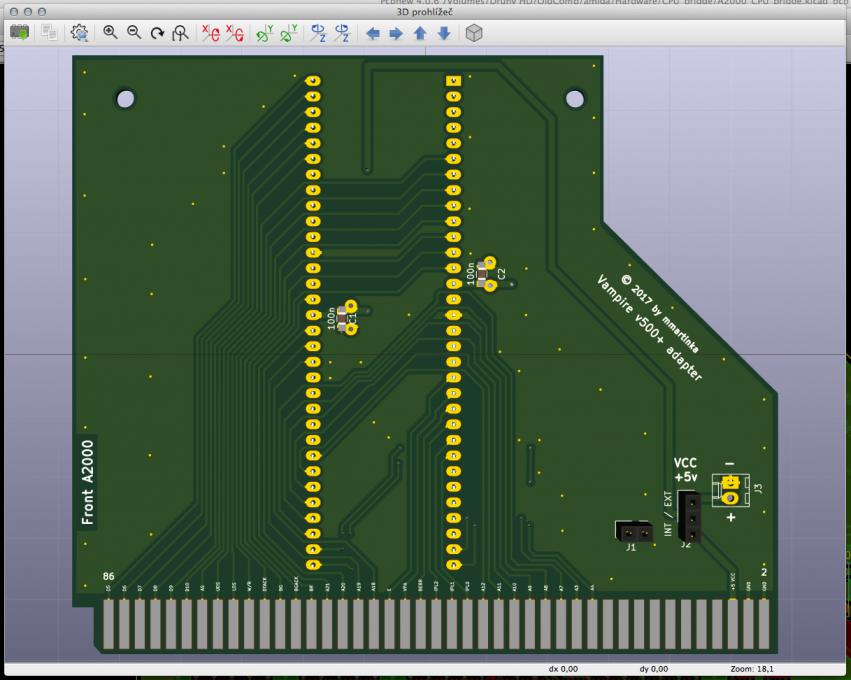Rotate Z clockwise button

pos(318,33)
